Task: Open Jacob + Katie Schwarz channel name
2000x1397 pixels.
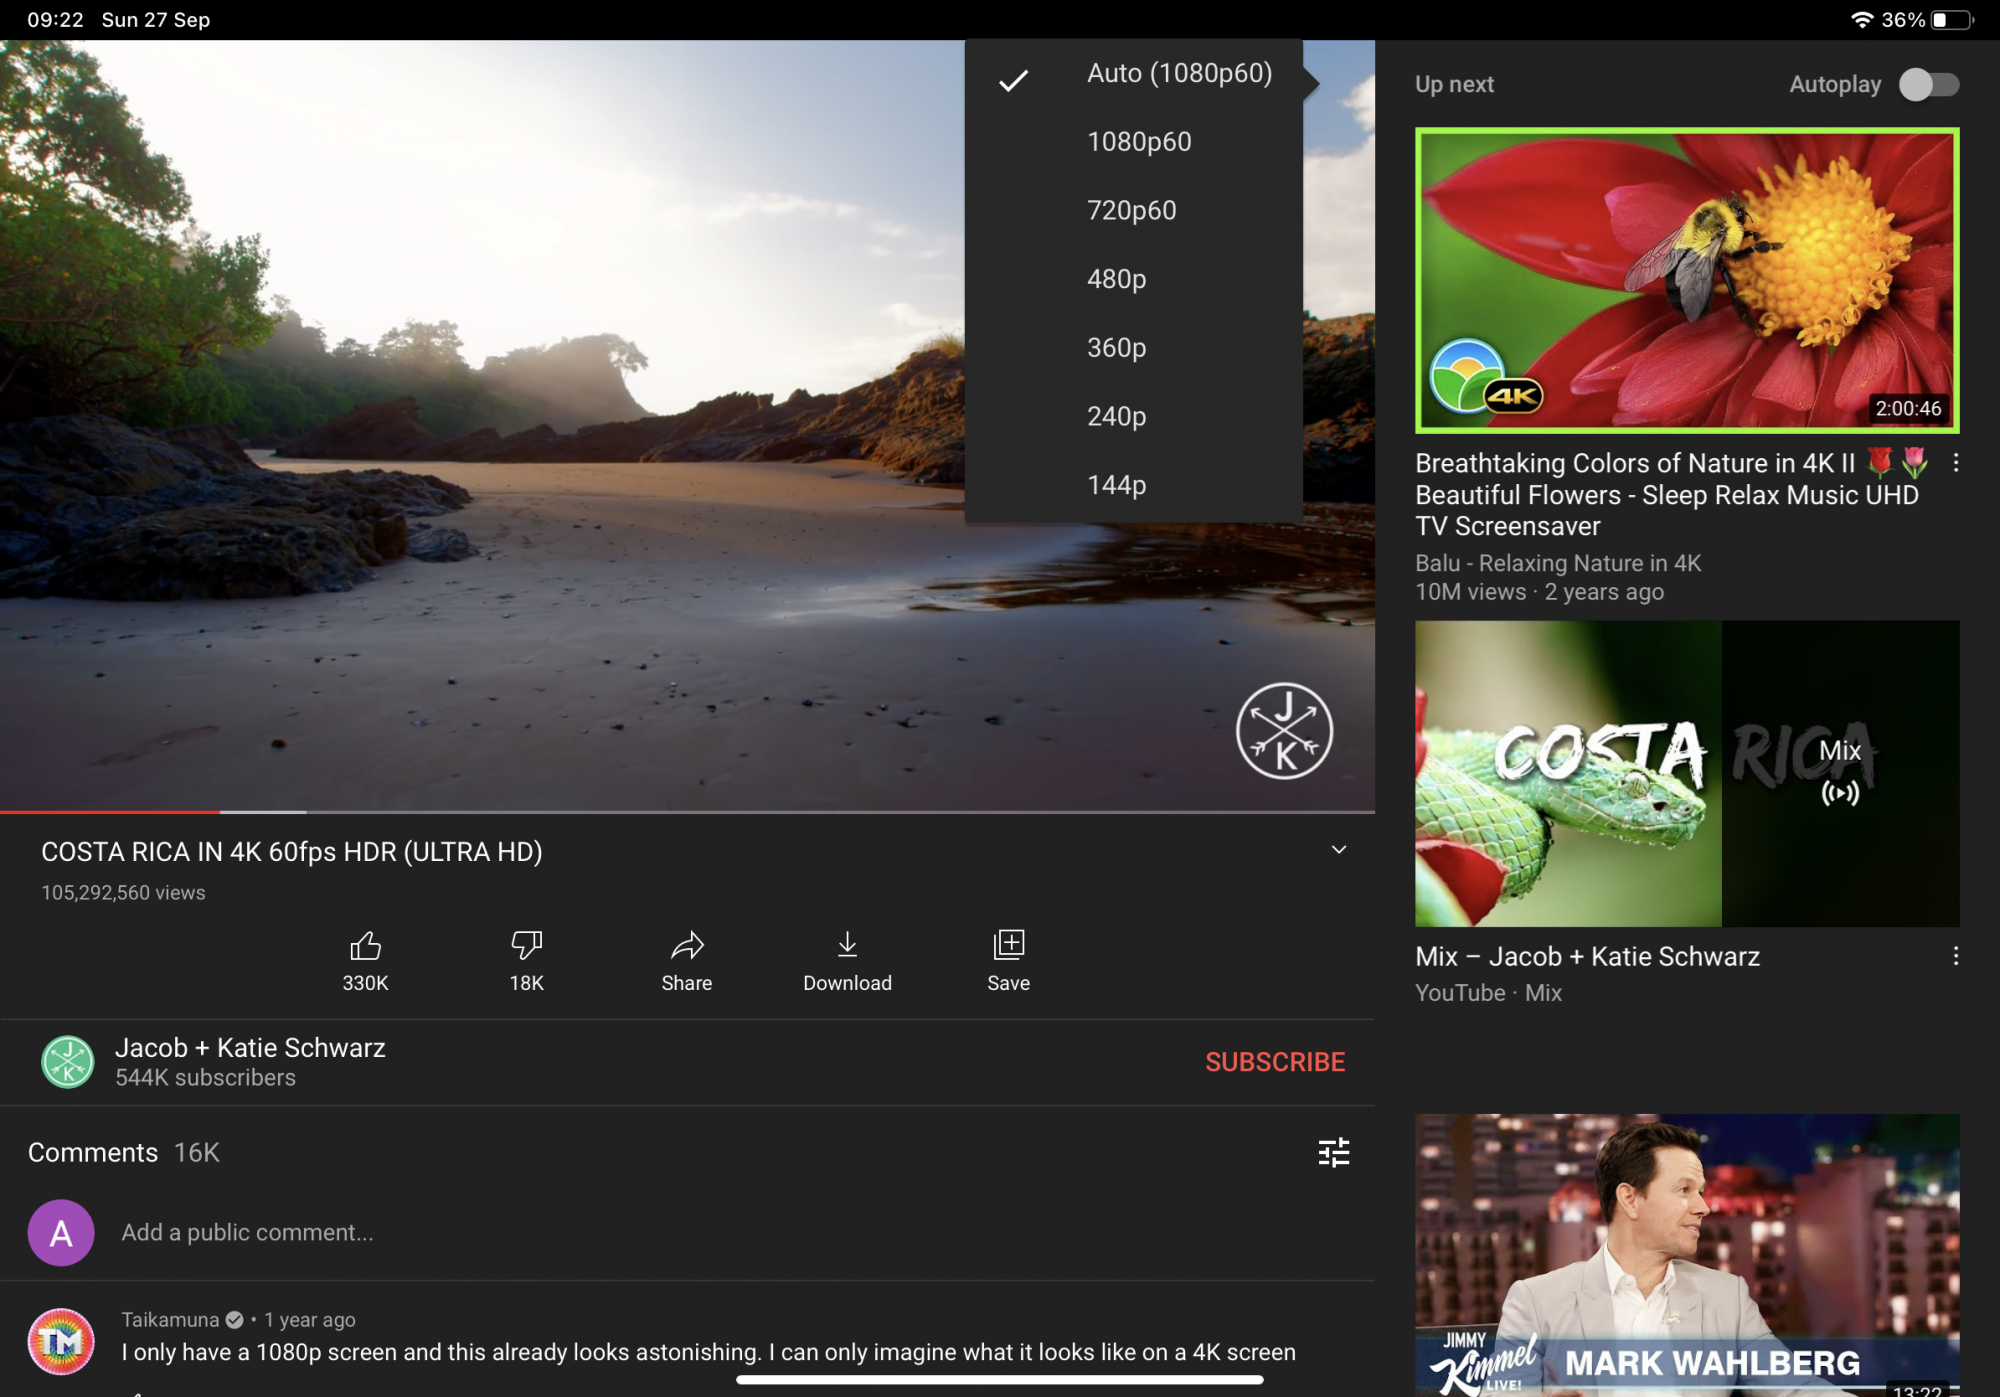Action: coord(250,1047)
